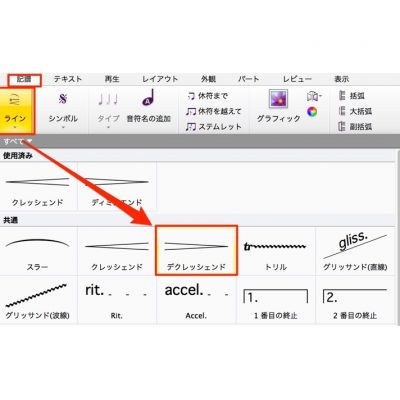Open the 外観 (Appearance) ribbon tab
Screen dimensions: 400x400
(x=208, y=79)
